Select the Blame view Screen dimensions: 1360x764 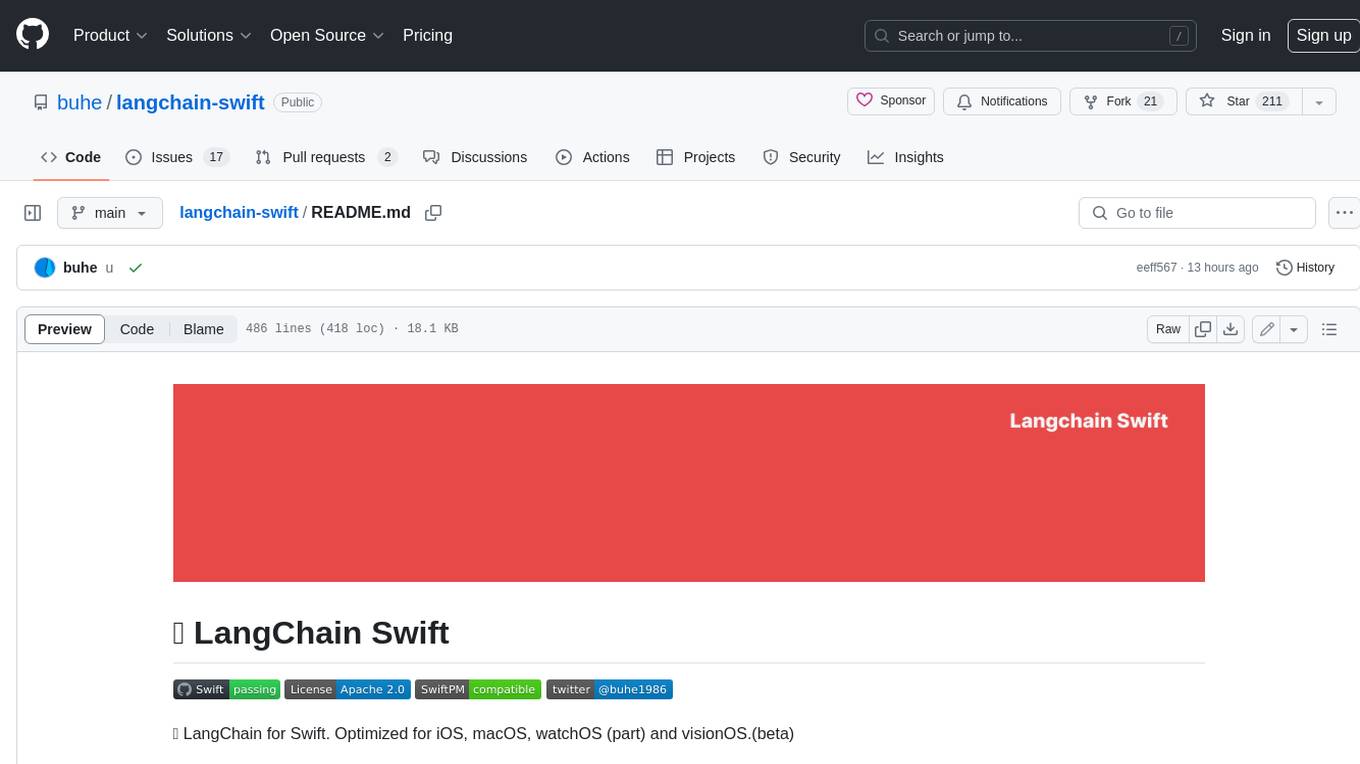click(203, 329)
